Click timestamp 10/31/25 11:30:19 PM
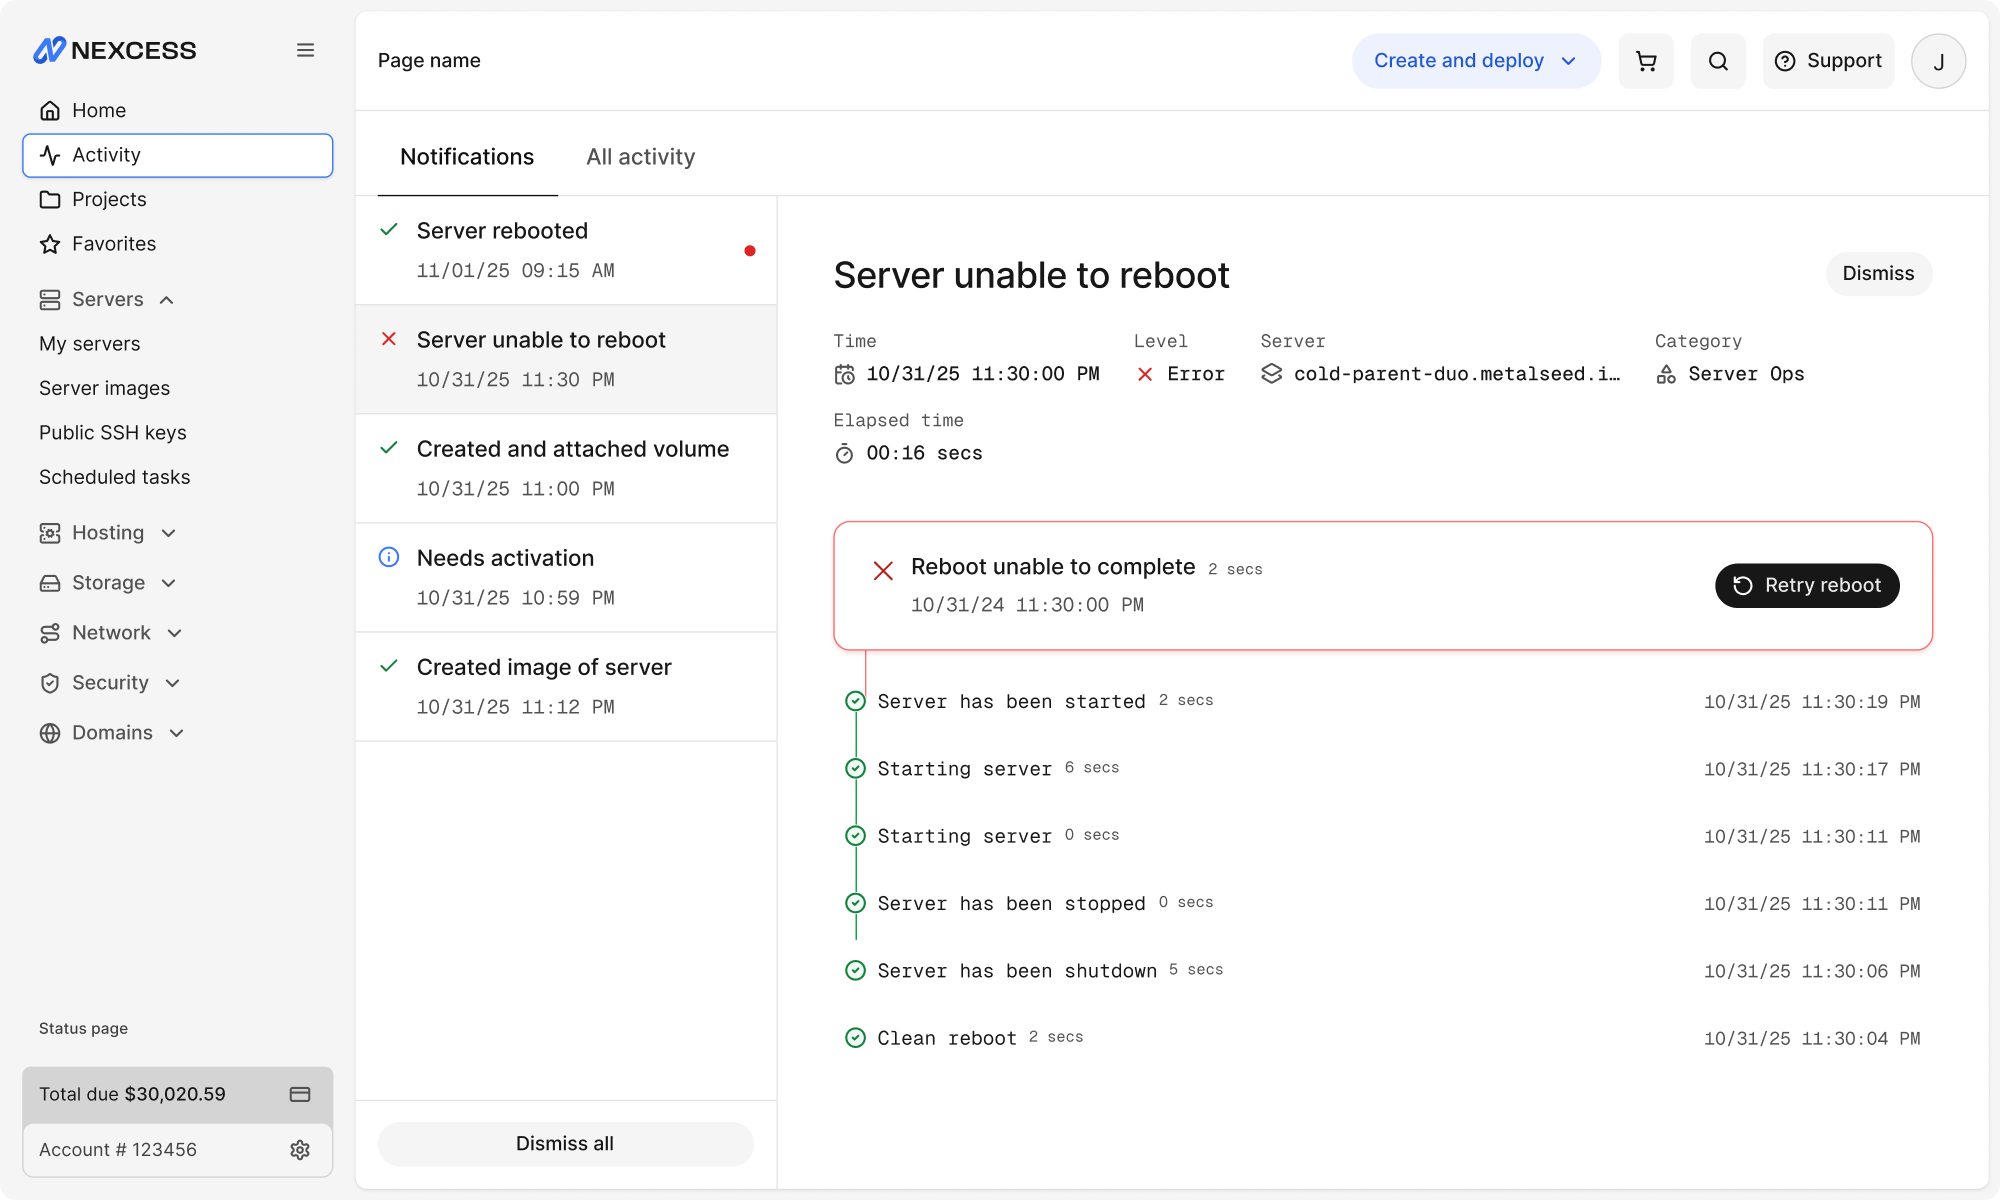This screenshot has width=2000, height=1200. [1812, 702]
